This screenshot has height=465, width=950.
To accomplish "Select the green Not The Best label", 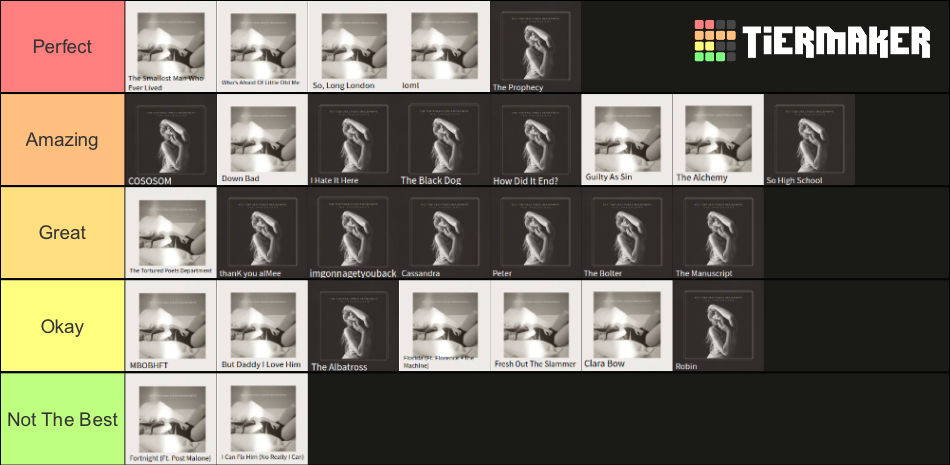I will [62, 419].
